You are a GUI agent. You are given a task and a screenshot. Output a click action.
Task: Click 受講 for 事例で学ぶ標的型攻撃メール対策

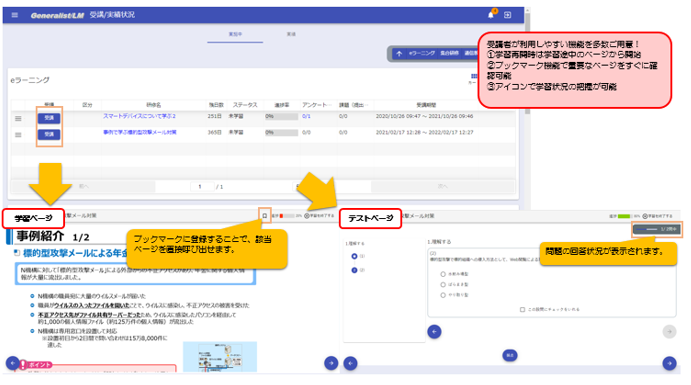pyautogui.click(x=49, y=134)
